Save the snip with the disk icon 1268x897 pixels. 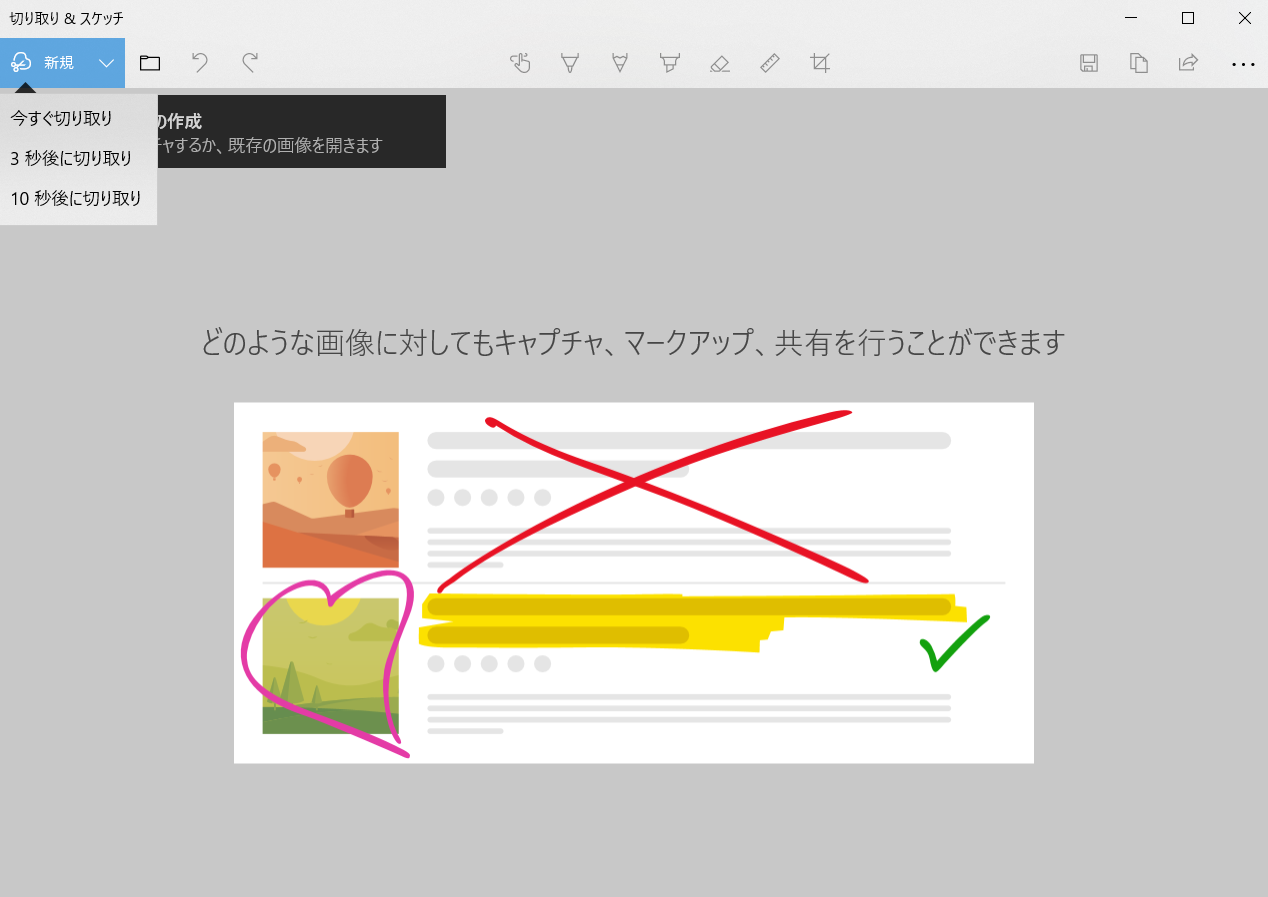click(x=1088, y=63)
